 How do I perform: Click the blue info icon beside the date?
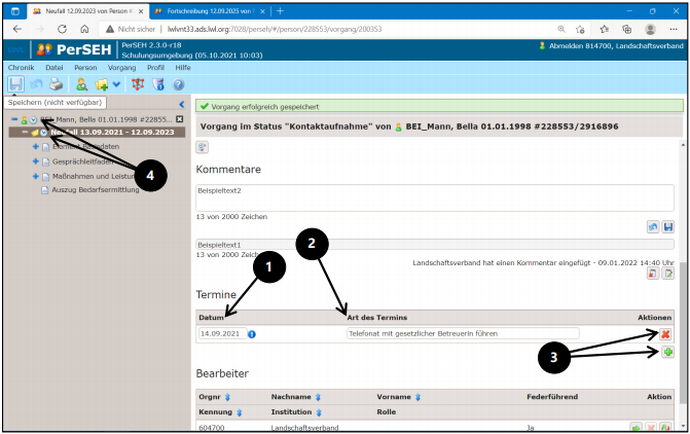[252, 334]
